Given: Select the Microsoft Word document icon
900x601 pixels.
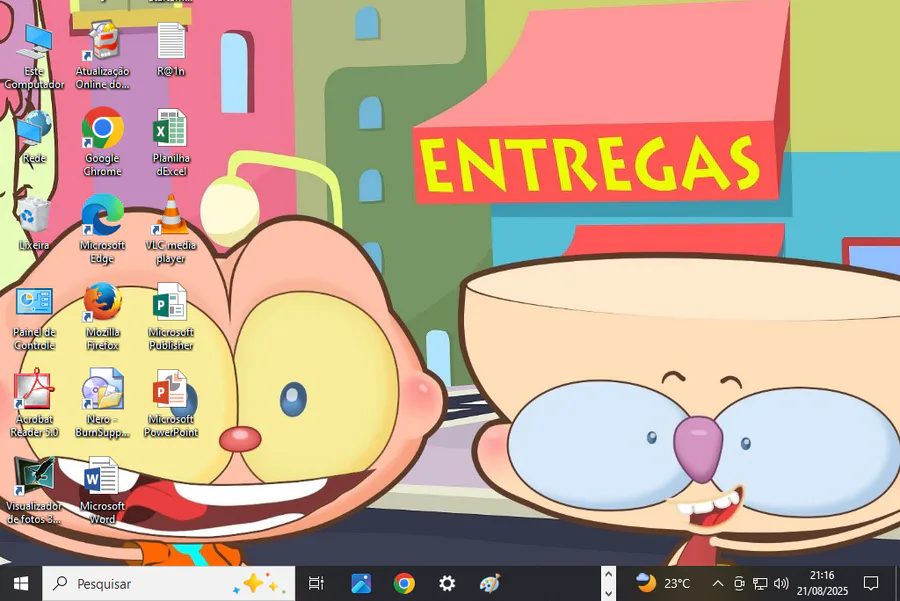Looking at the screenshot, I should point(102,491).
